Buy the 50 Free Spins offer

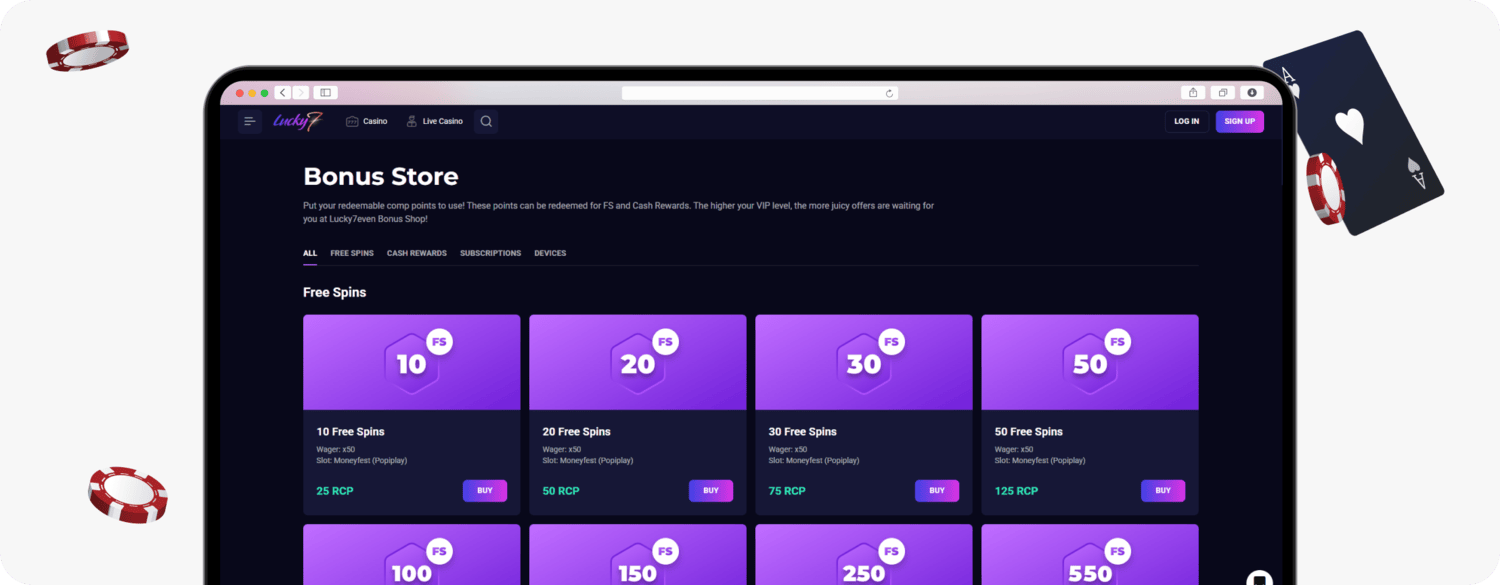[x=1163, y=491]
